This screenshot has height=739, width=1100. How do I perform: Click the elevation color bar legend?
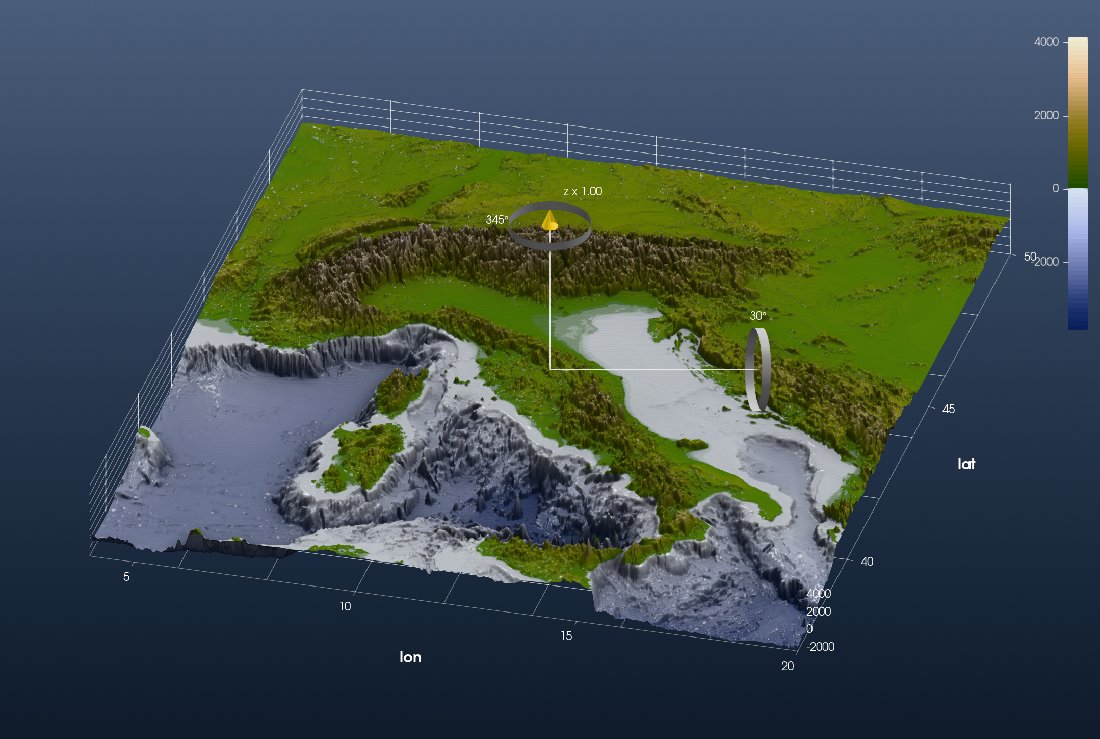pos(1078,183)
